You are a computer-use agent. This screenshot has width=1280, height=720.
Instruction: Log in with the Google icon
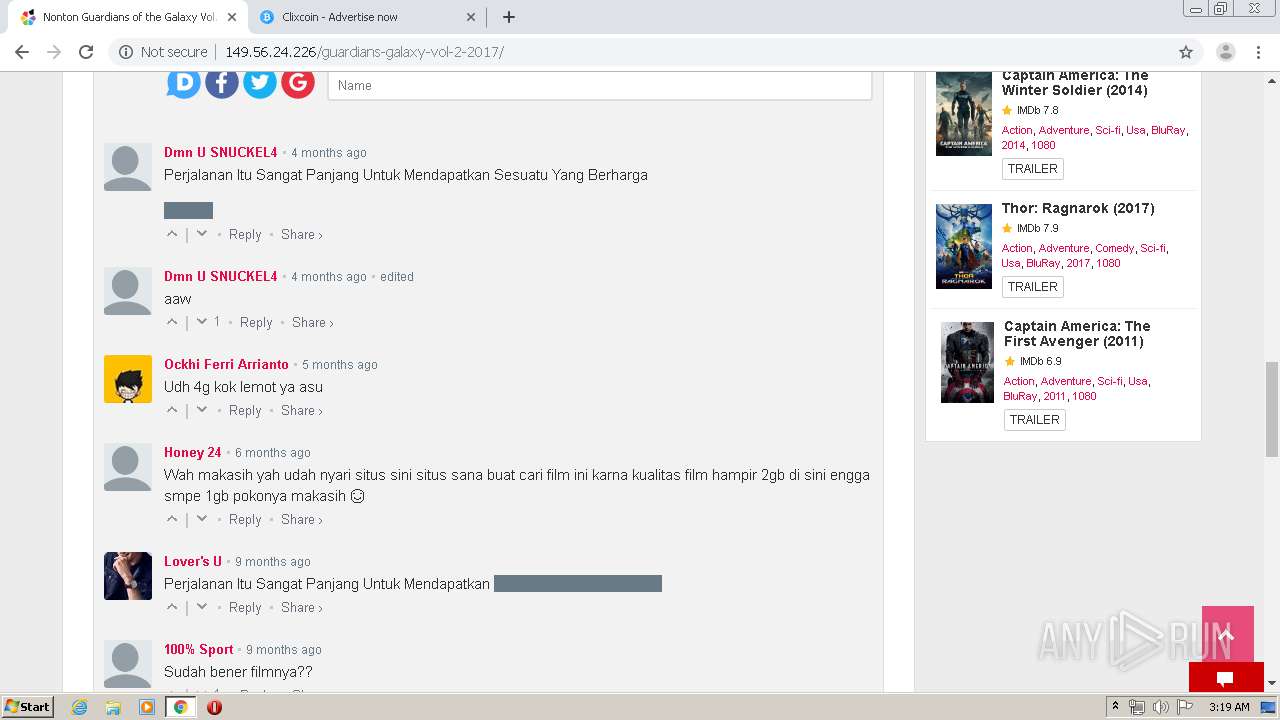(x=298, y=82)
